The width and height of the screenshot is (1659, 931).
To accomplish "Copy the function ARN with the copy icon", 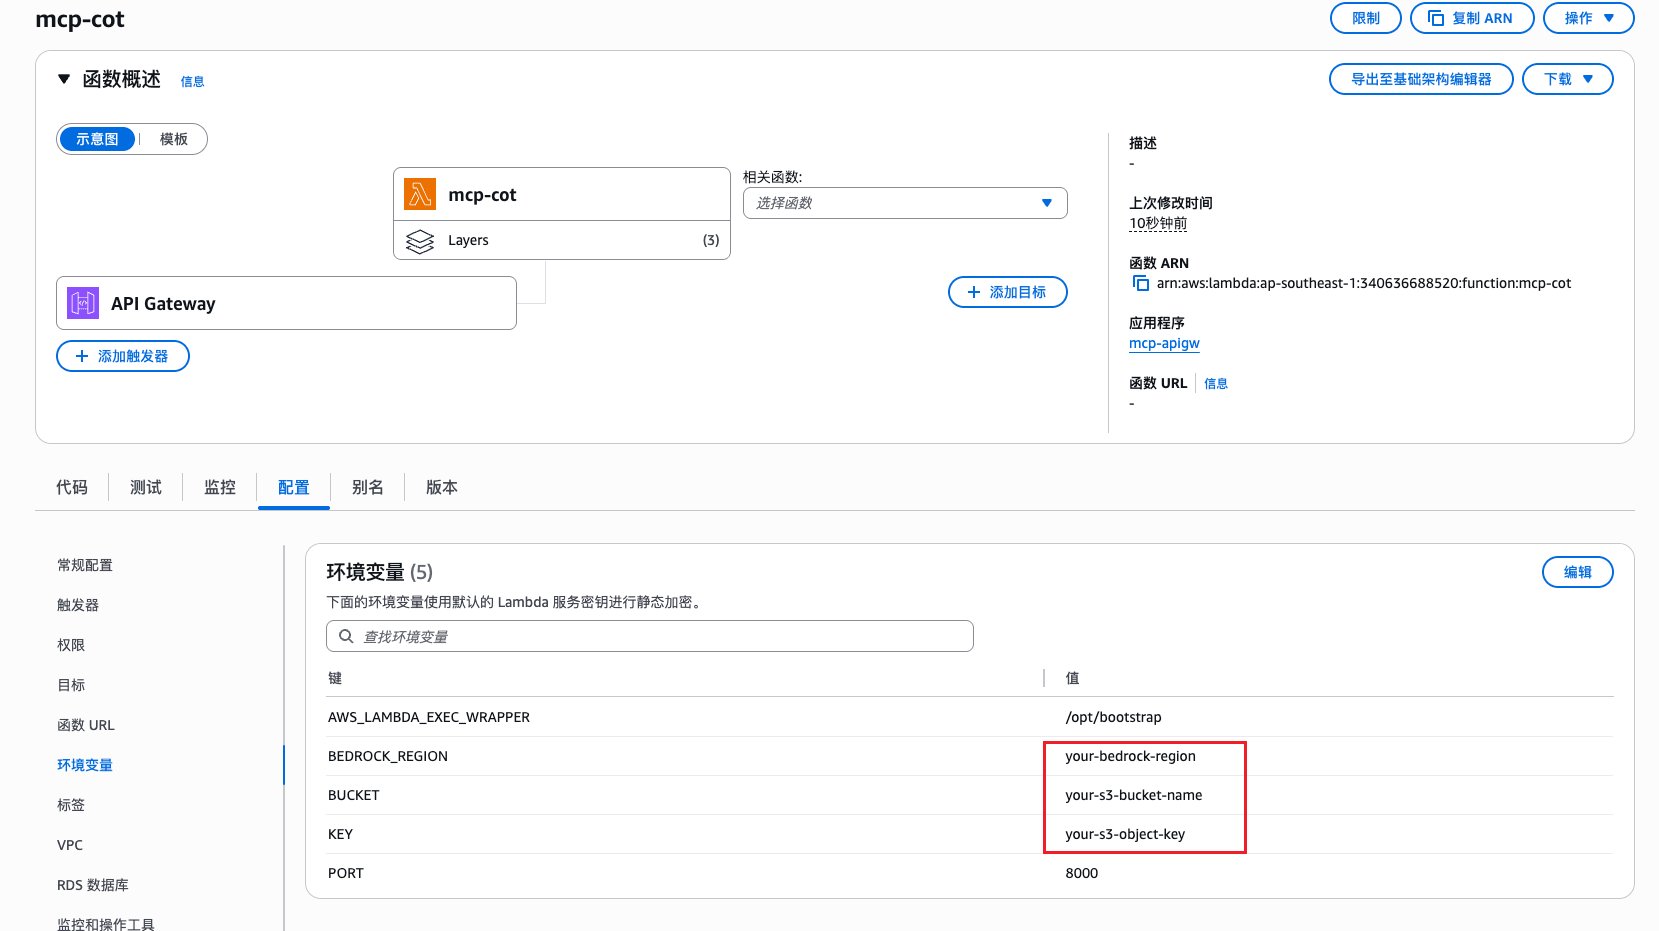I will click(x=1140, y=283).
